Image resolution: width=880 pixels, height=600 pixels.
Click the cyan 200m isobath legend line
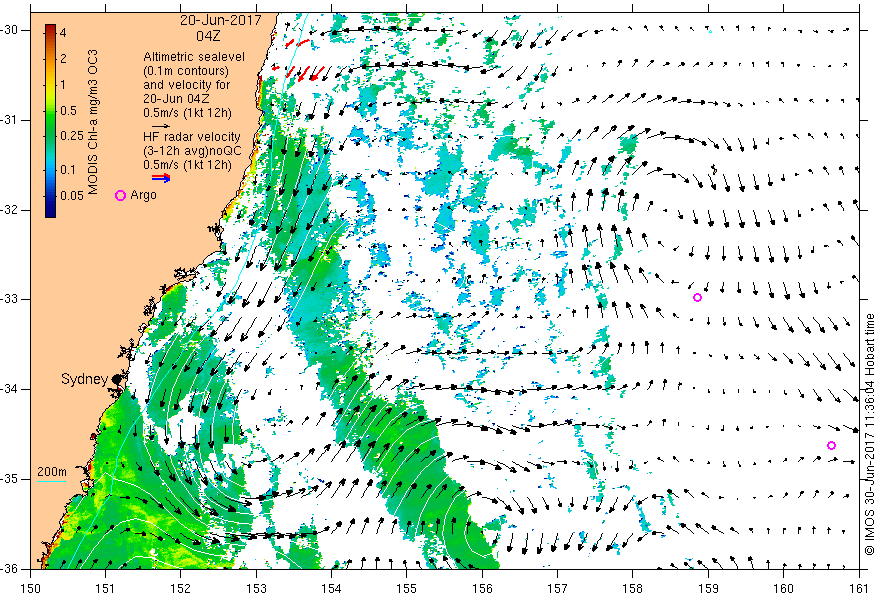[x=52, y=481]
